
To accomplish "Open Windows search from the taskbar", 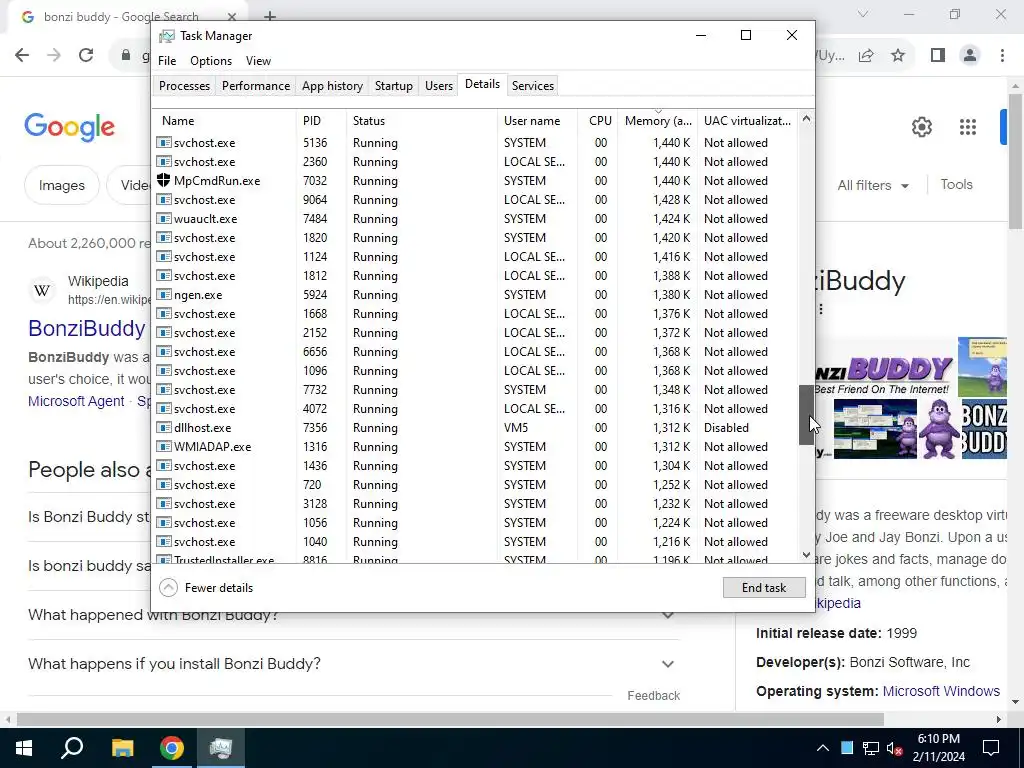I will pos(72,748).
